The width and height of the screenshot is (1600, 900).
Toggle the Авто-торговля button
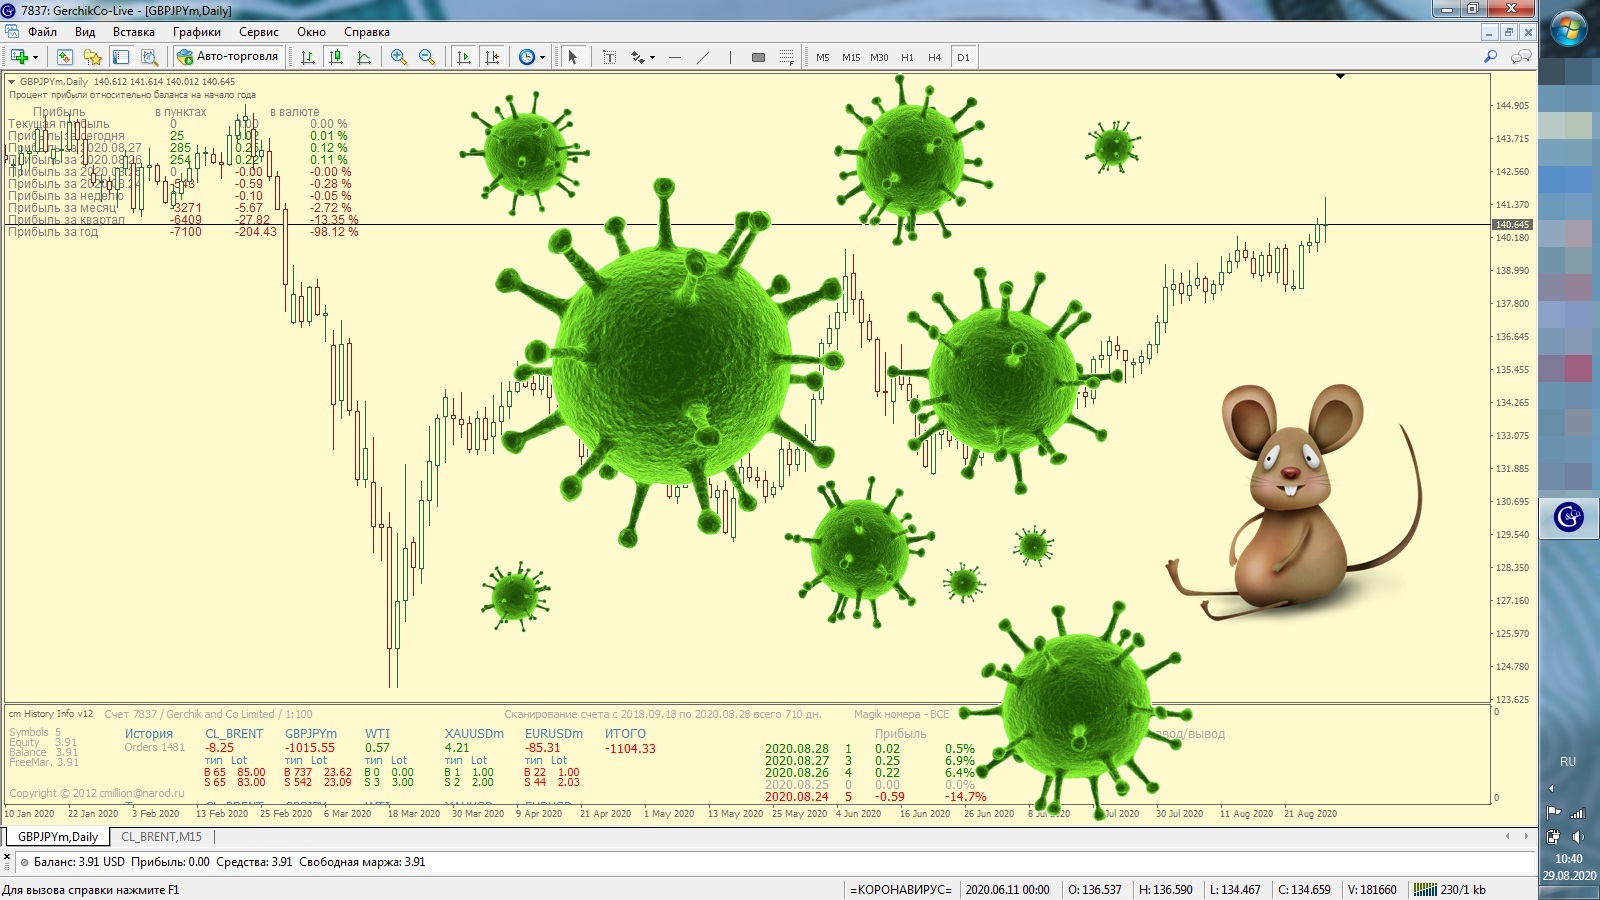[228, 57]
